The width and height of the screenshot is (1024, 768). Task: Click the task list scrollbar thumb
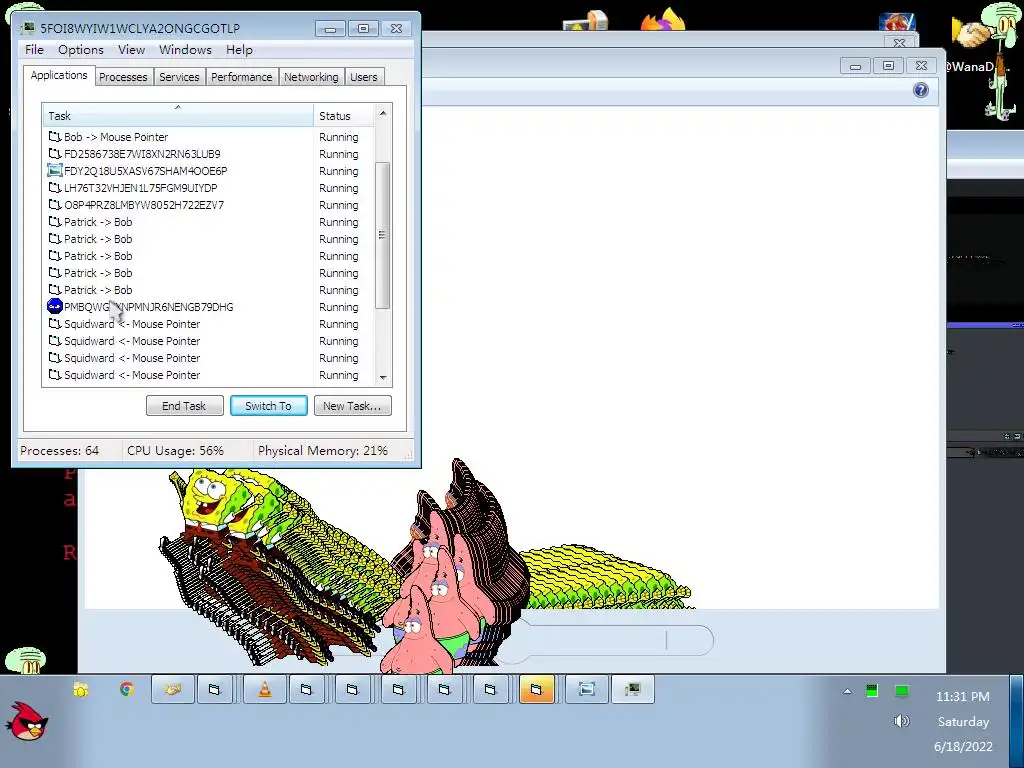click(383, 235)
